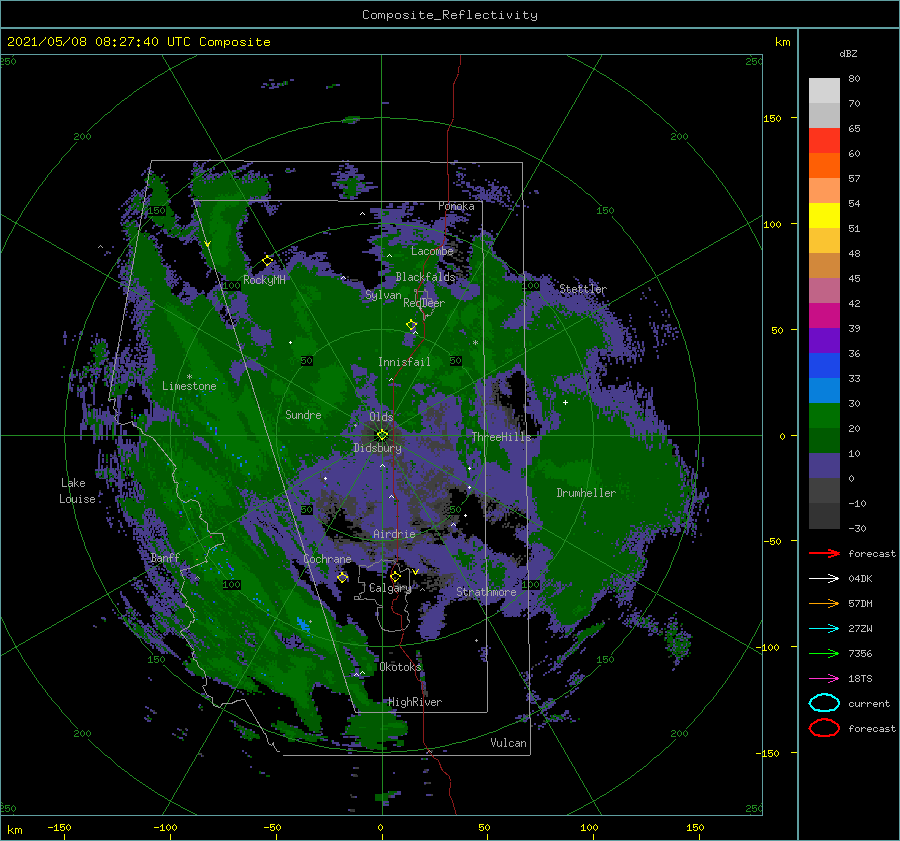Image resolution: width=900 pixels, height=841 pixels.
Task: Click the Sundre label
Action: point(303,414)
